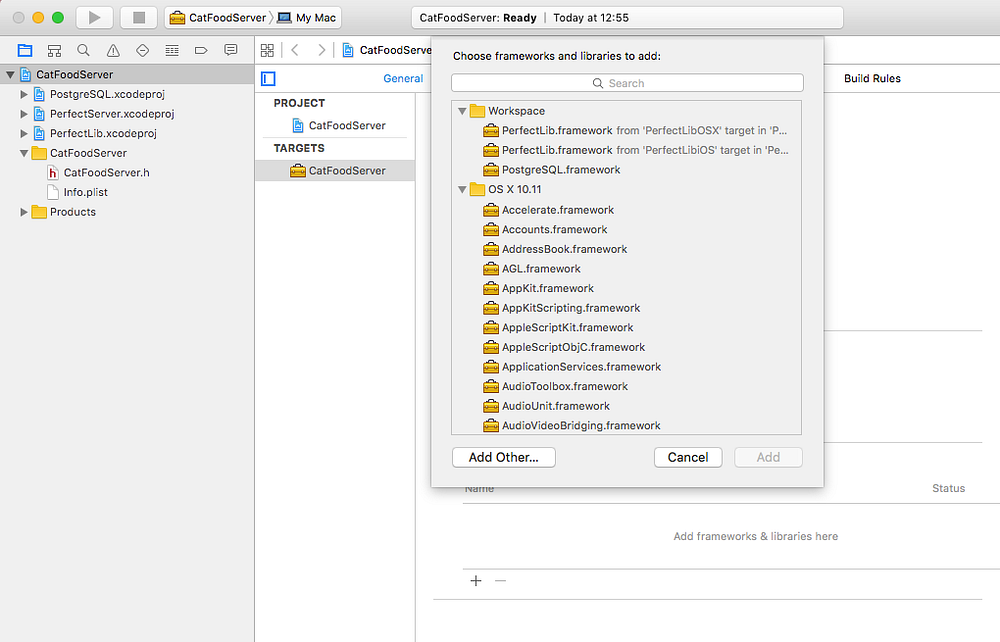Select AGL.framework

532,269
